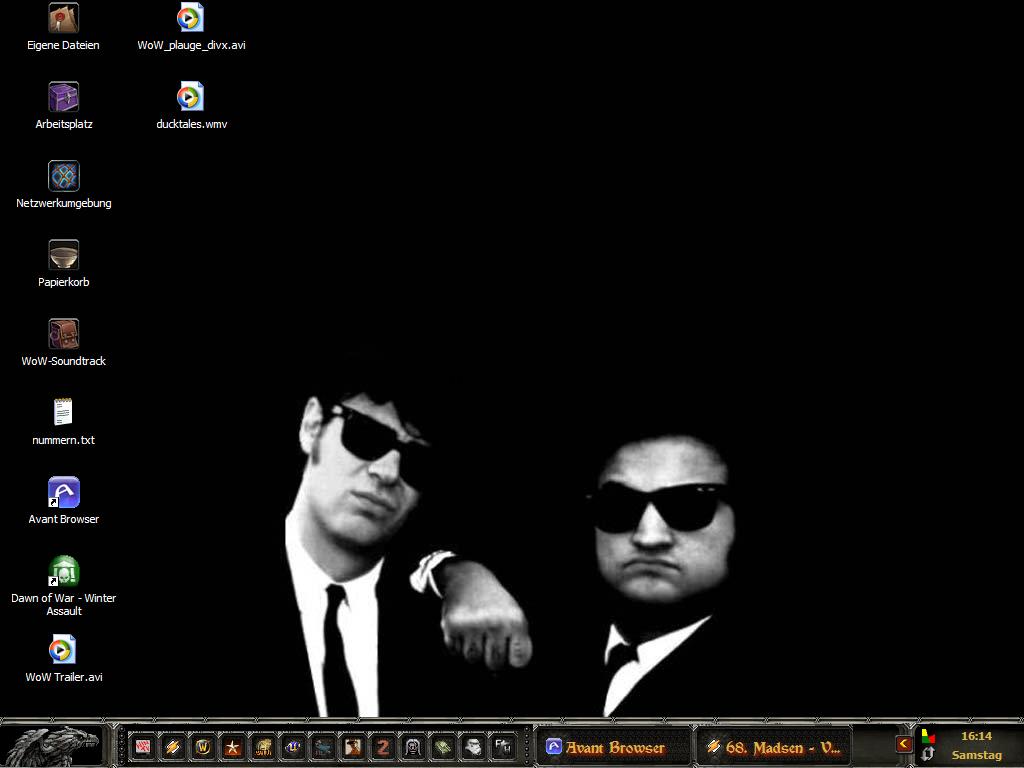
Task: Open the Eigene Dateien desktop icon
Action: [x=63, y=18]
